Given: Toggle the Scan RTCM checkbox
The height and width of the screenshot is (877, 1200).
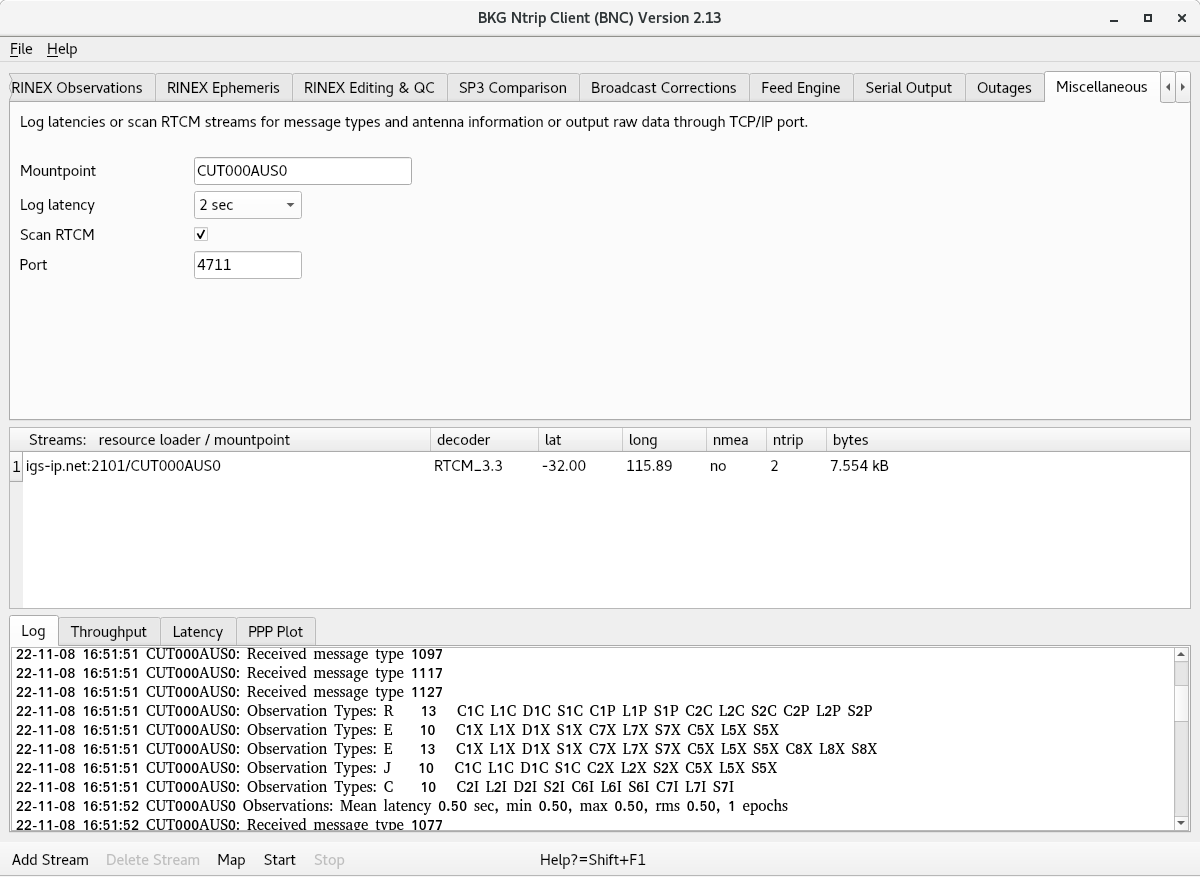Looking at the screenshot, I should (x=201, y=234).
